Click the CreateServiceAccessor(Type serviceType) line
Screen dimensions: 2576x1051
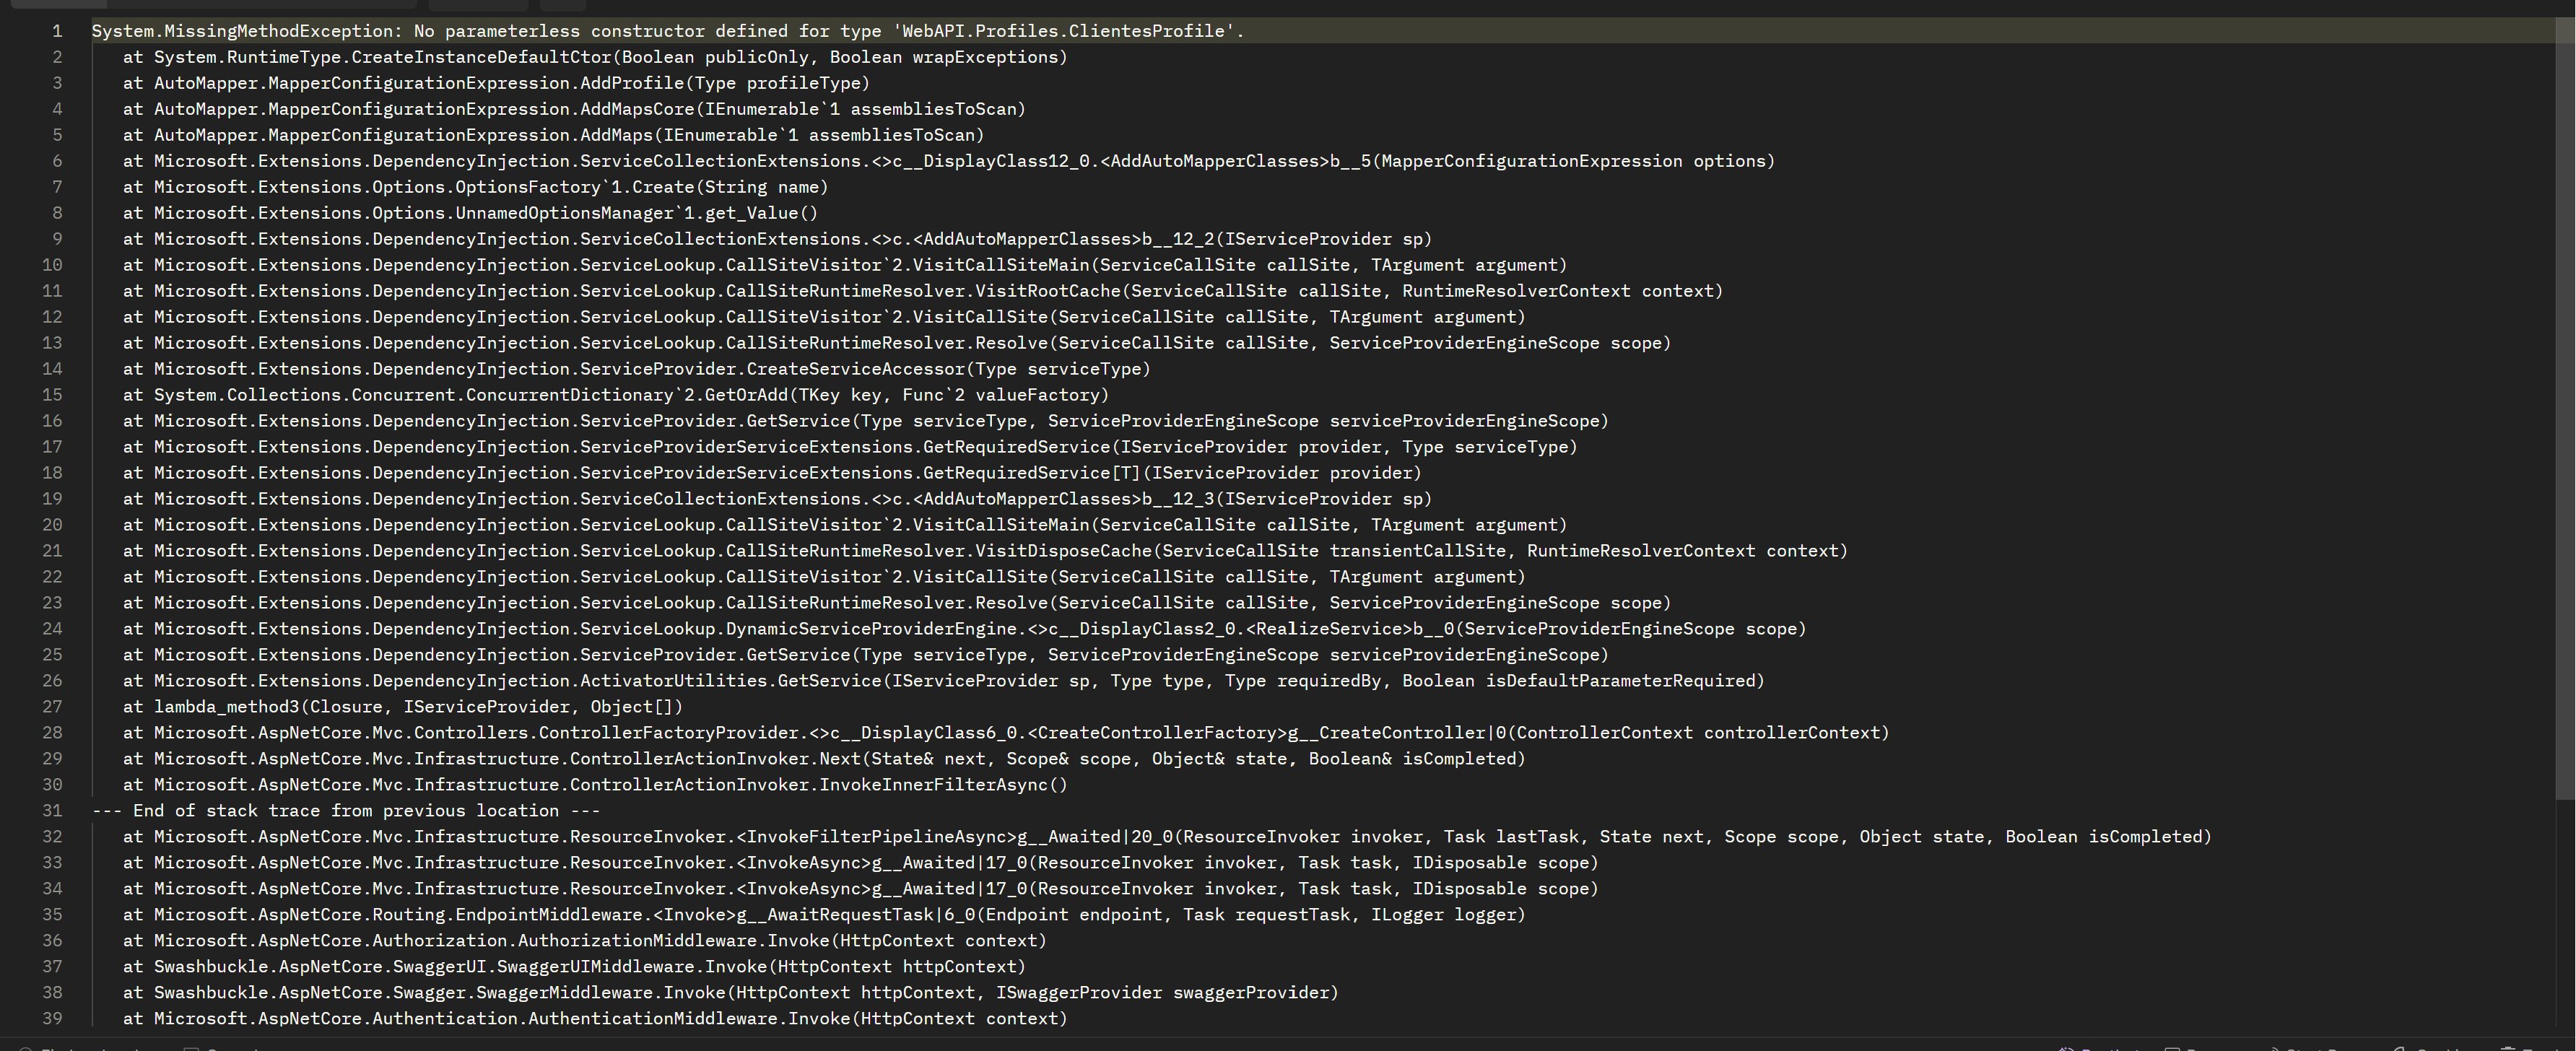coord(637,369)
